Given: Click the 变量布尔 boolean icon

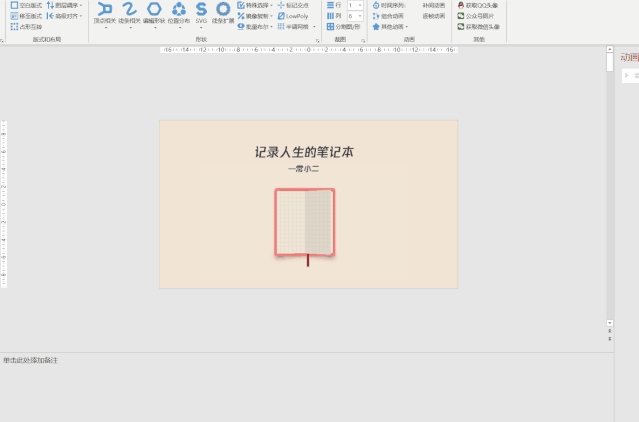Looking at the screenshot, I should 241,26.
